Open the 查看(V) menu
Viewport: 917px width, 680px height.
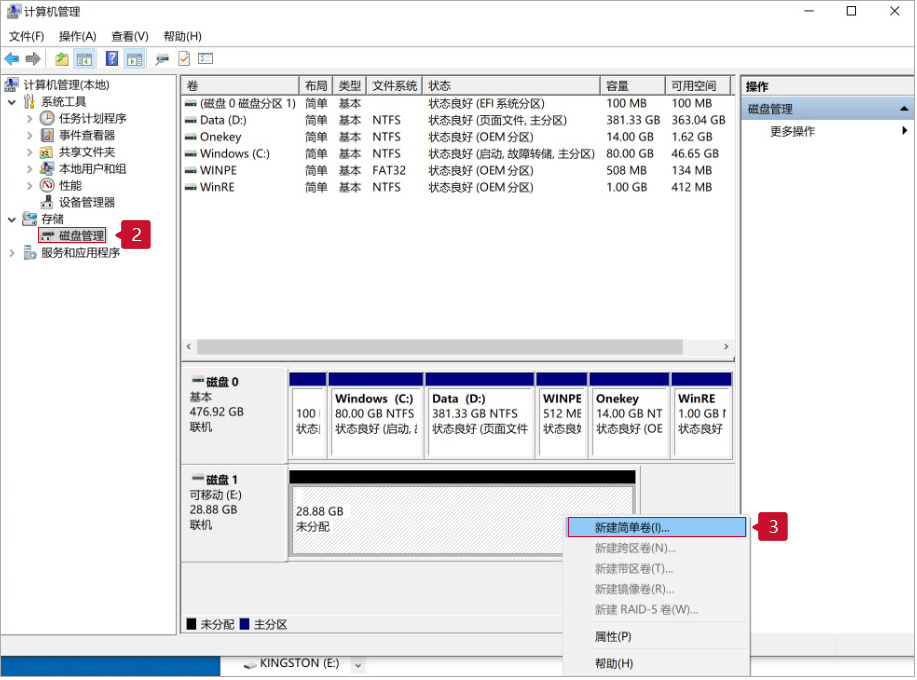[x=130, y=36]
